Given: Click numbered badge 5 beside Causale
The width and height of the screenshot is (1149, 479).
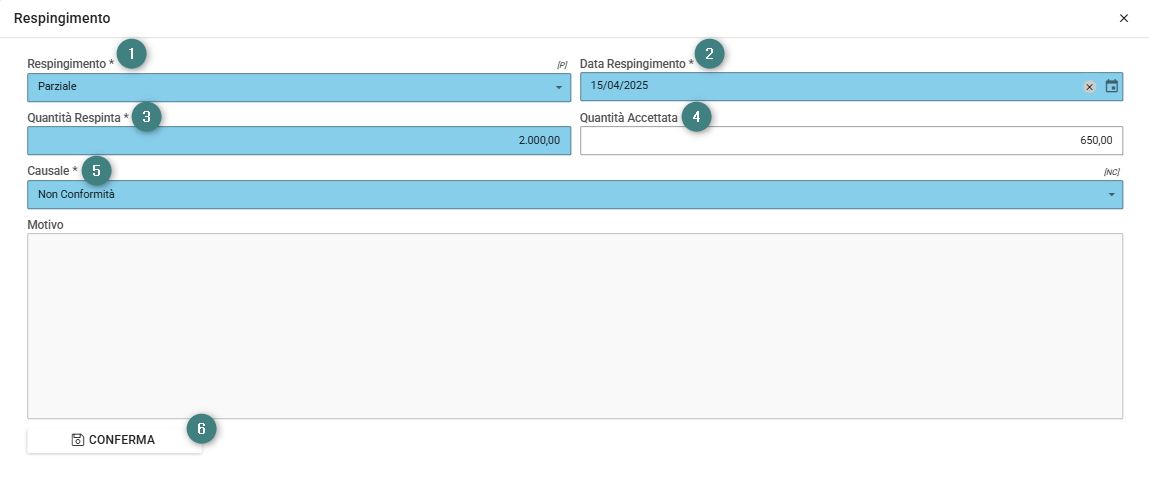Looking at the screenshot, I should [x=97, y=170].
